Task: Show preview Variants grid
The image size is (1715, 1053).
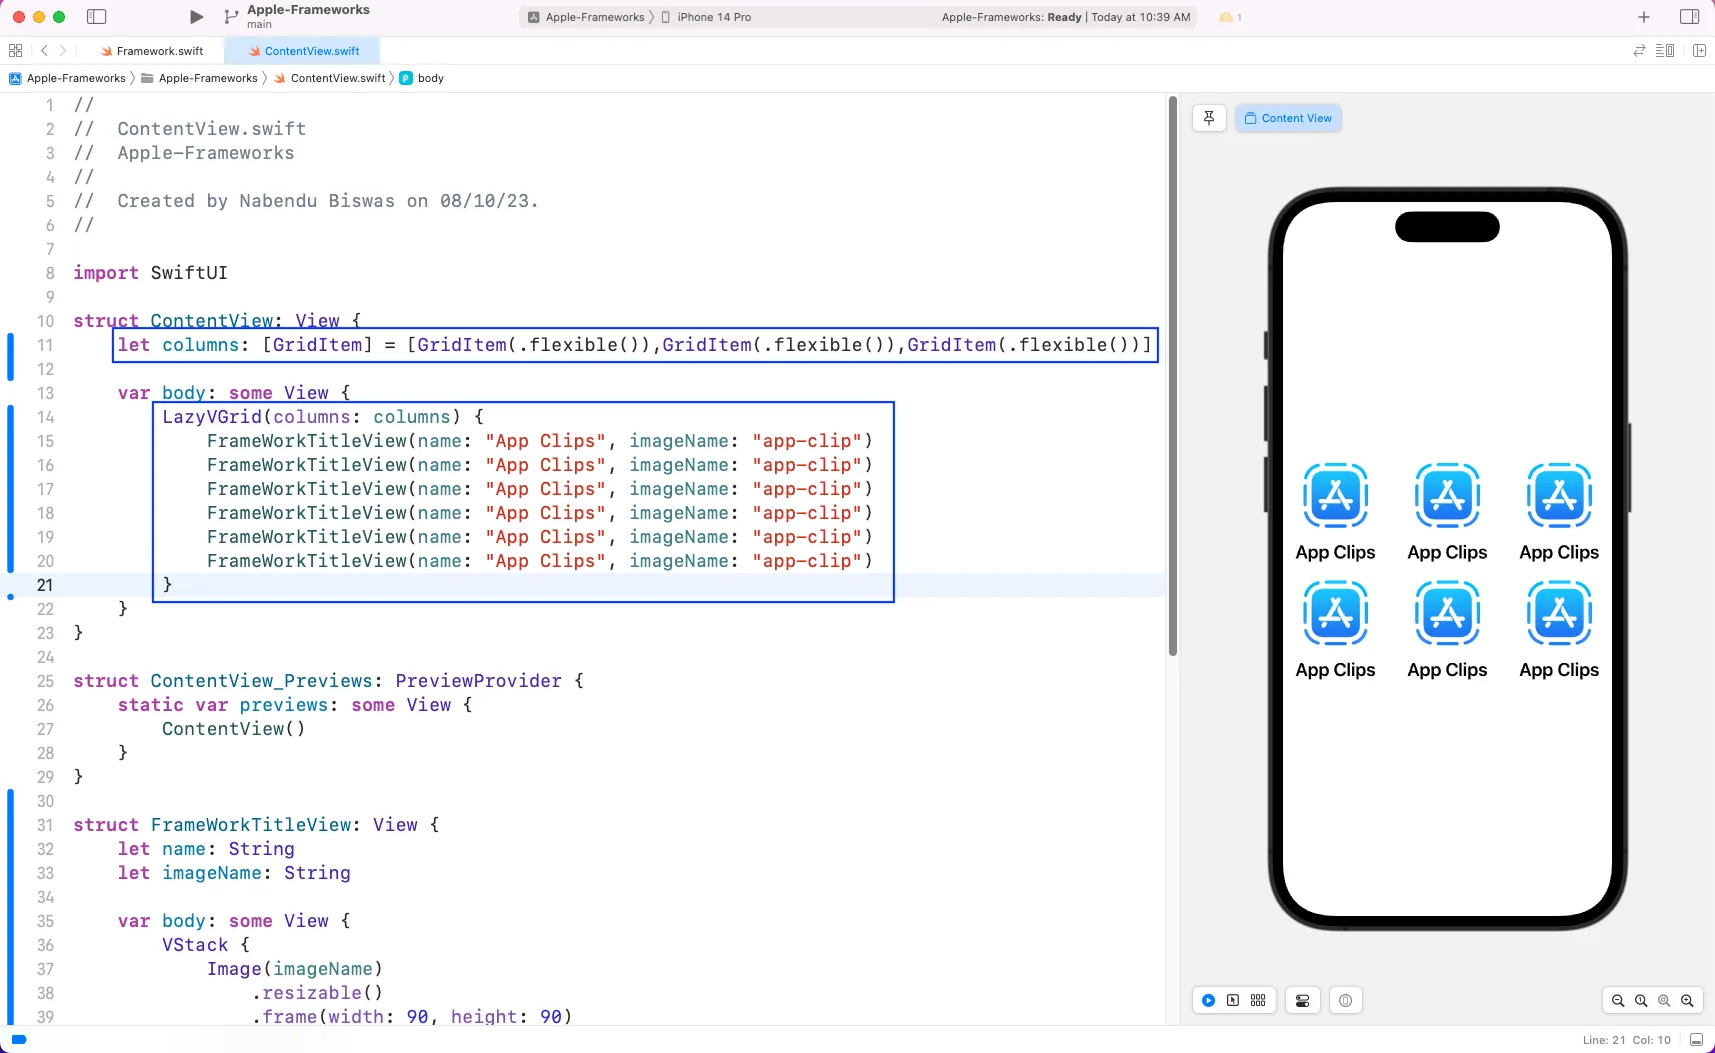Action: 1258,1000
